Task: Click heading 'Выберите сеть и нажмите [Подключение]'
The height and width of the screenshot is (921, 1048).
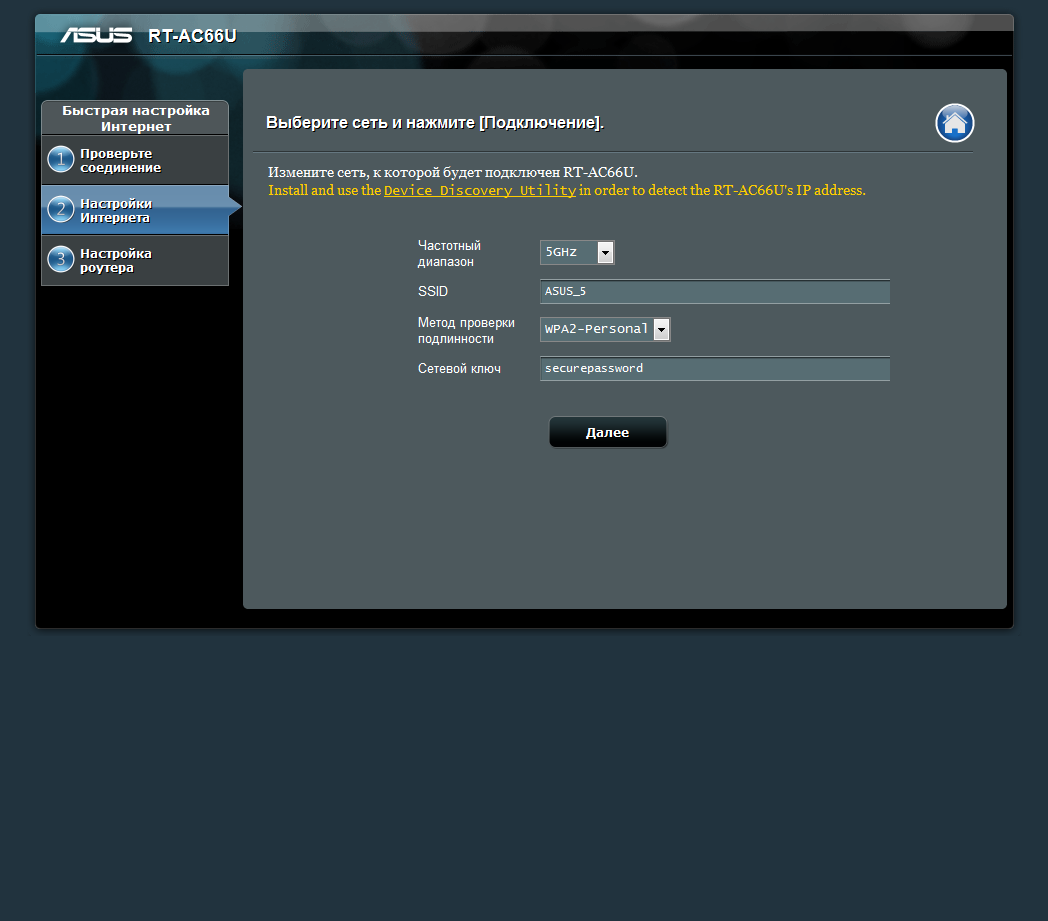Action: [x=434, y=123]
